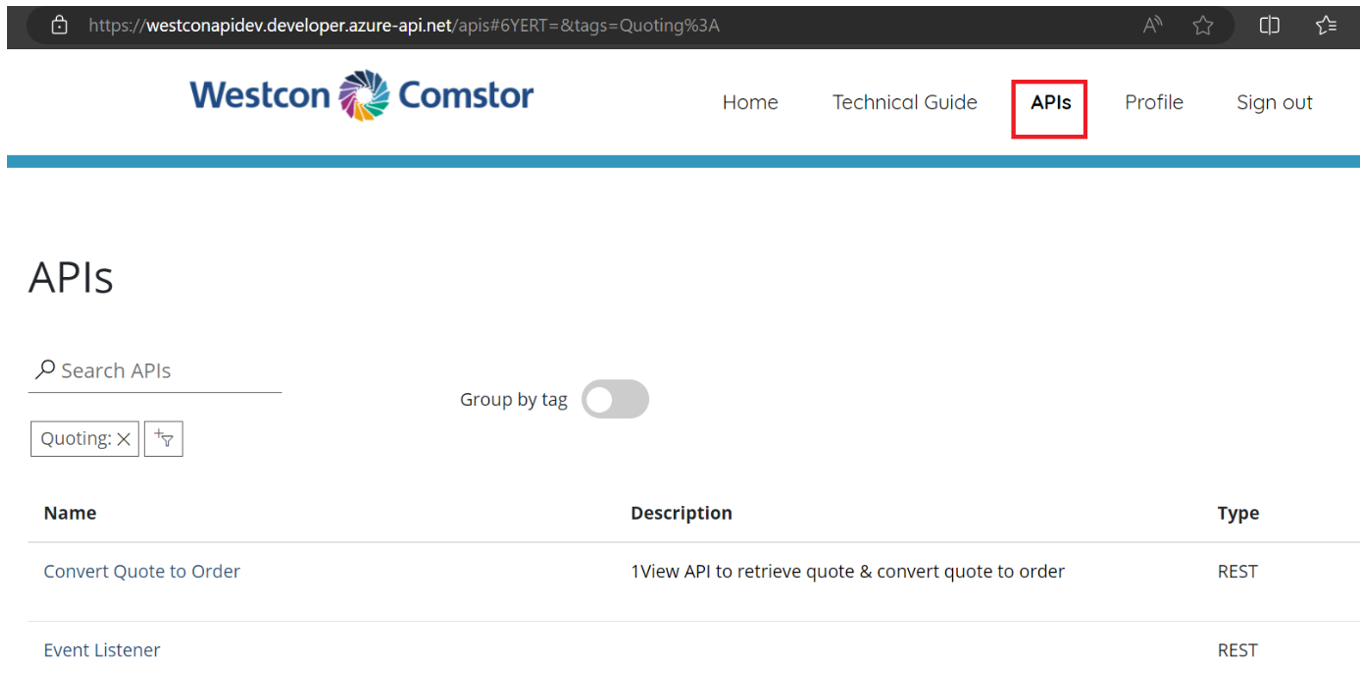Select the APIs navigation item
The image size is (1360, 682).
(x=1050, y=102)
